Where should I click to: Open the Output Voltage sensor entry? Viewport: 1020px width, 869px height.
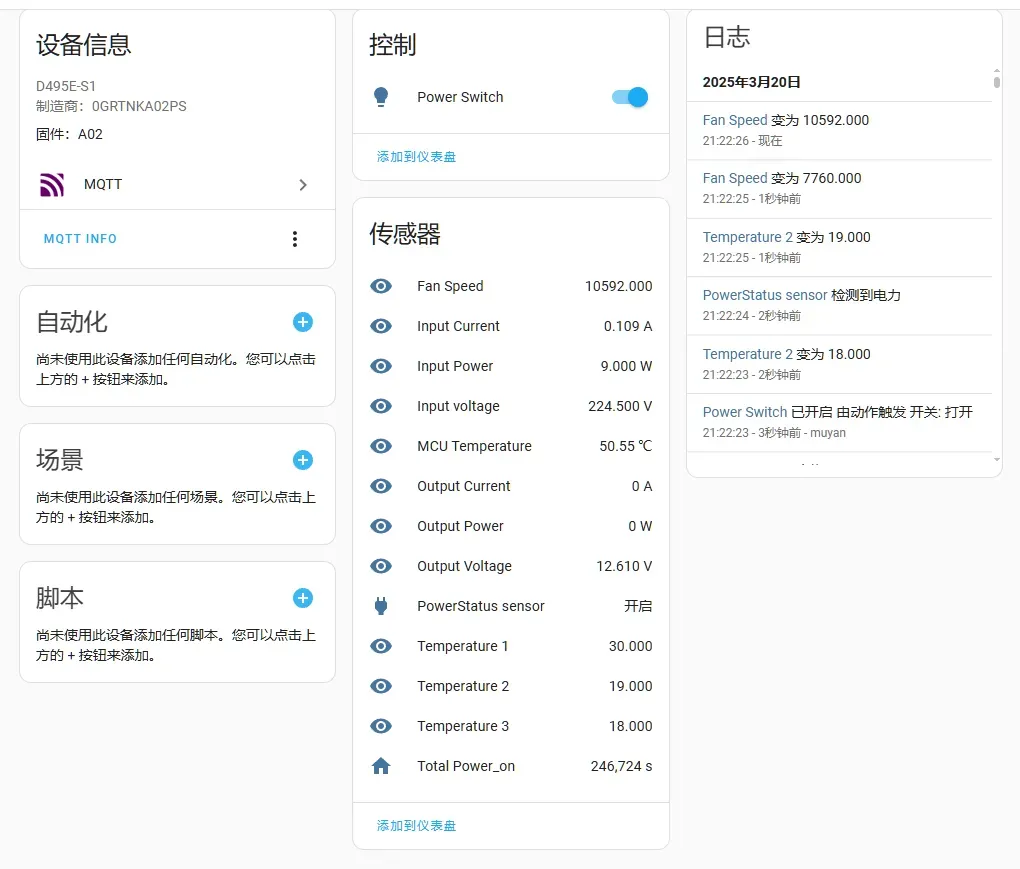pos(510,566)
